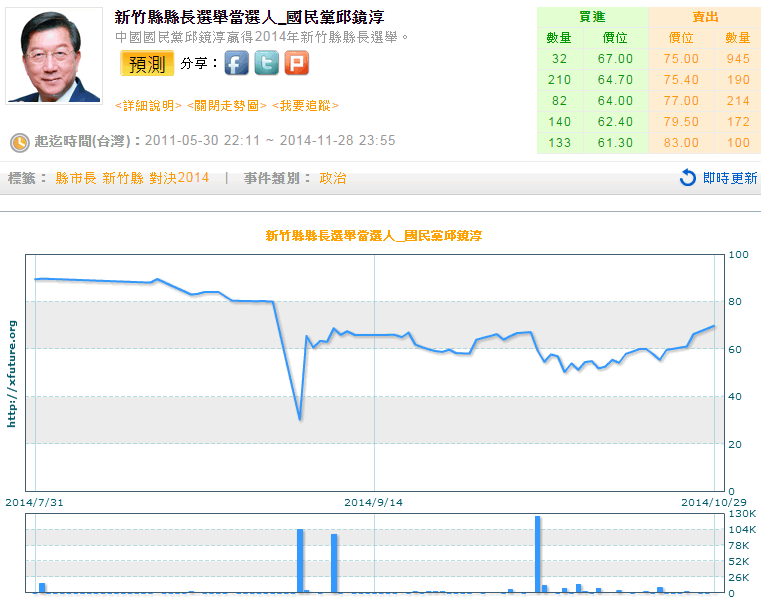This screenshot has height=606, width=761.
Task: Click the page title 新竹縣縣長選舉當選人_國民黨邱鏡淳
Action: (249, 17)
